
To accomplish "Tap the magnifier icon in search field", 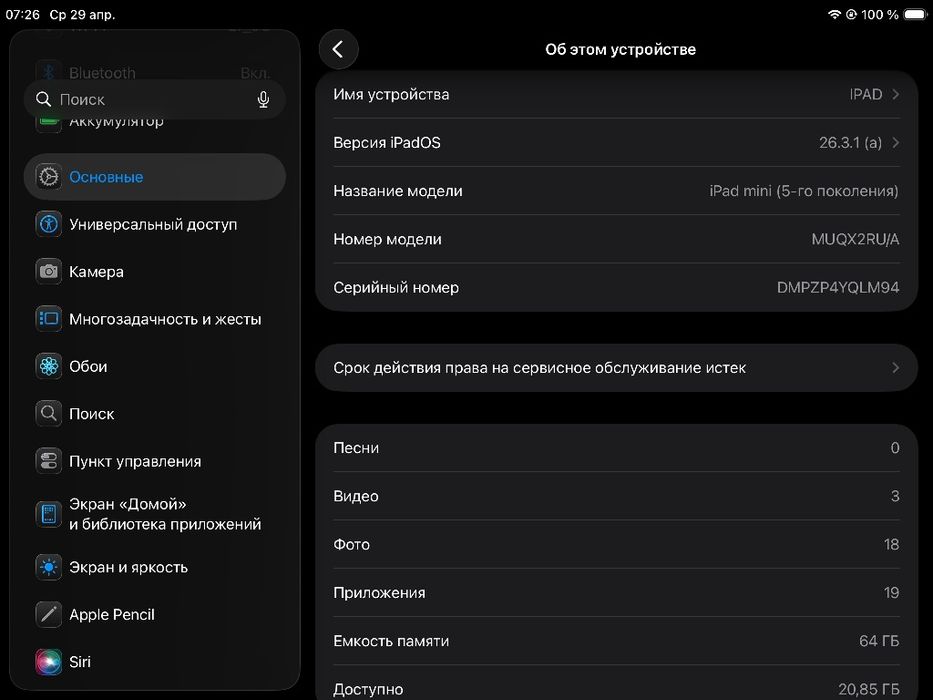I will coord(43,99).
